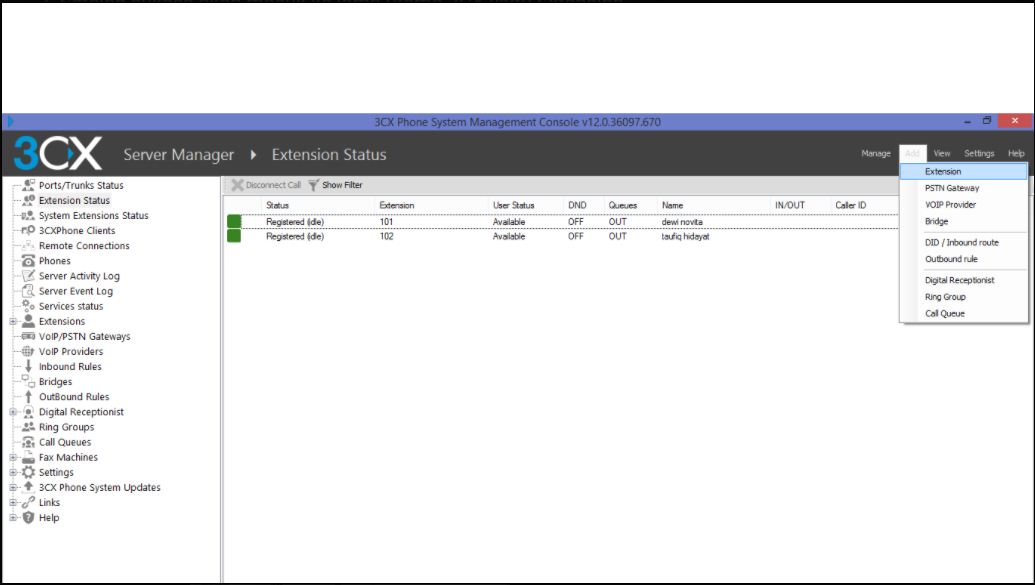Click the VoIP Providers globe icon
Image resolution: width=1035 pixels, height=585 pixels.
[28, 351]
